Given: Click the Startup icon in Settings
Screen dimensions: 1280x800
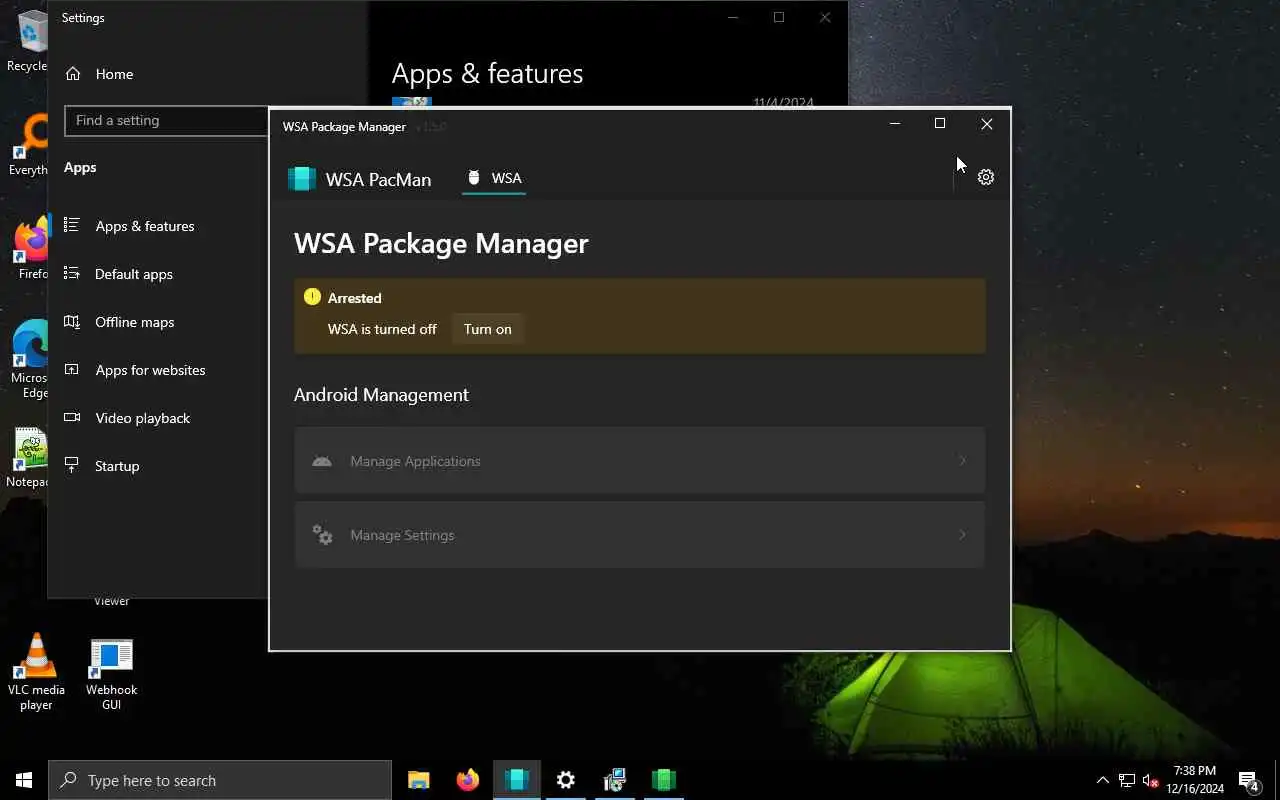Looking at the screenshot, I should click(x=72, y=465).
